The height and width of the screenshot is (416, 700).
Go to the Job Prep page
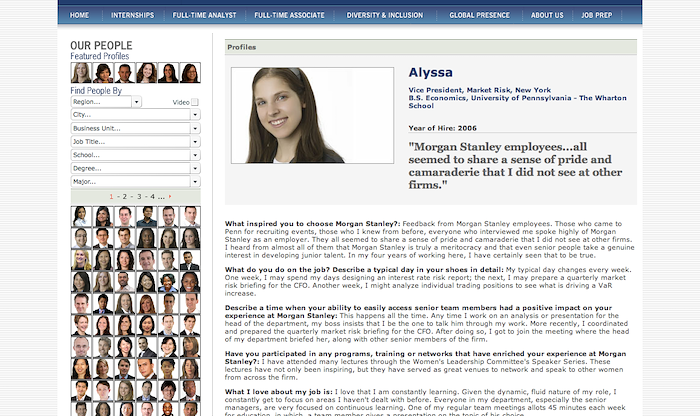click(x=596, y=15)
